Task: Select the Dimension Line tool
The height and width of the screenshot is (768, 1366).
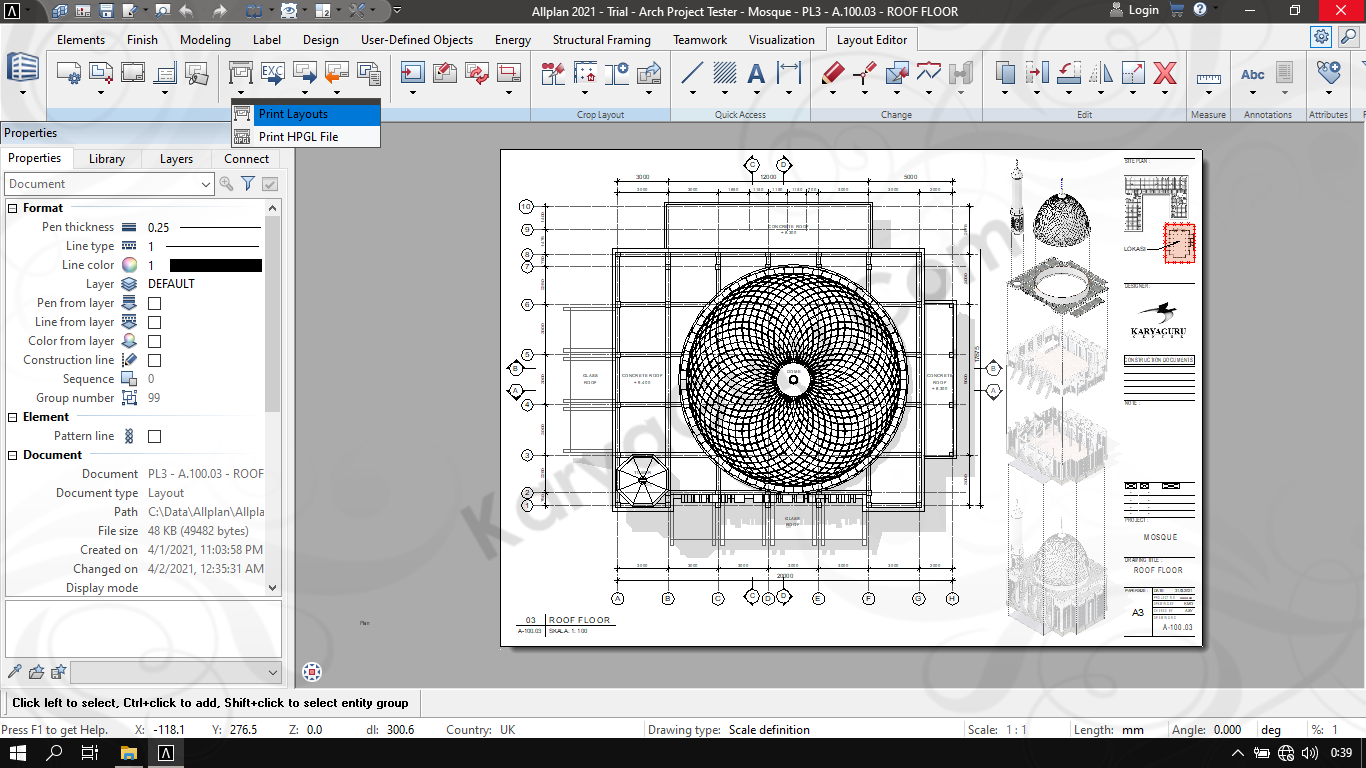Action: tap(789, 73)
